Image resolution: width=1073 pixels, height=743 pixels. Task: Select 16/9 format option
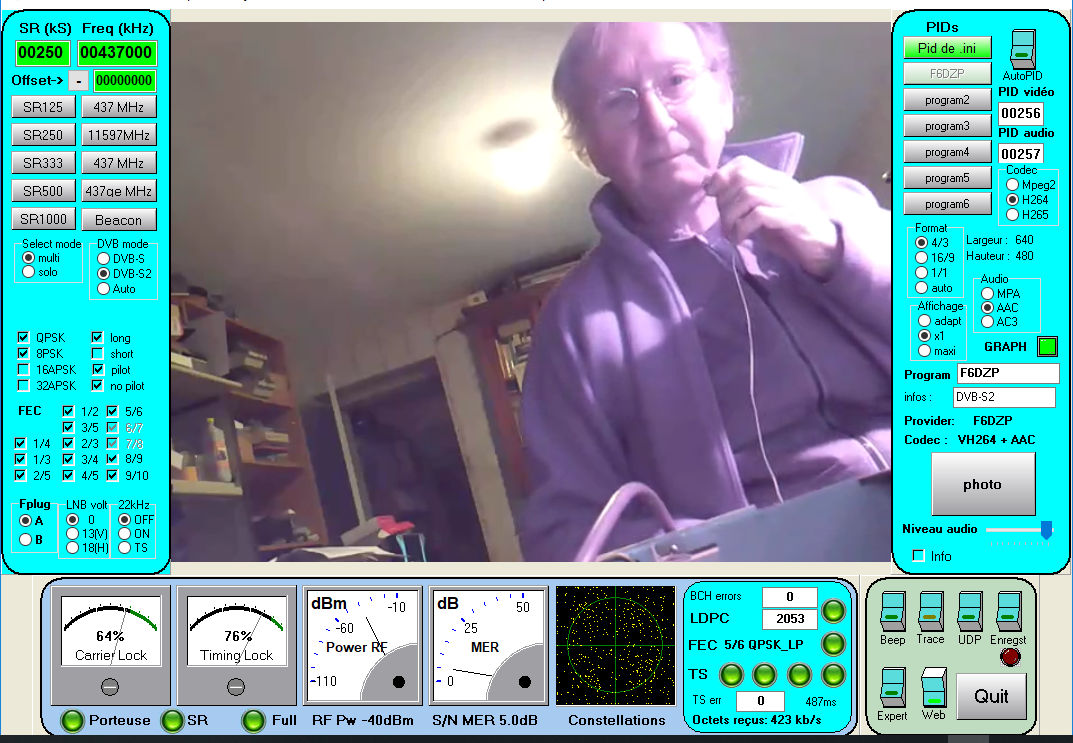[922, 258]
